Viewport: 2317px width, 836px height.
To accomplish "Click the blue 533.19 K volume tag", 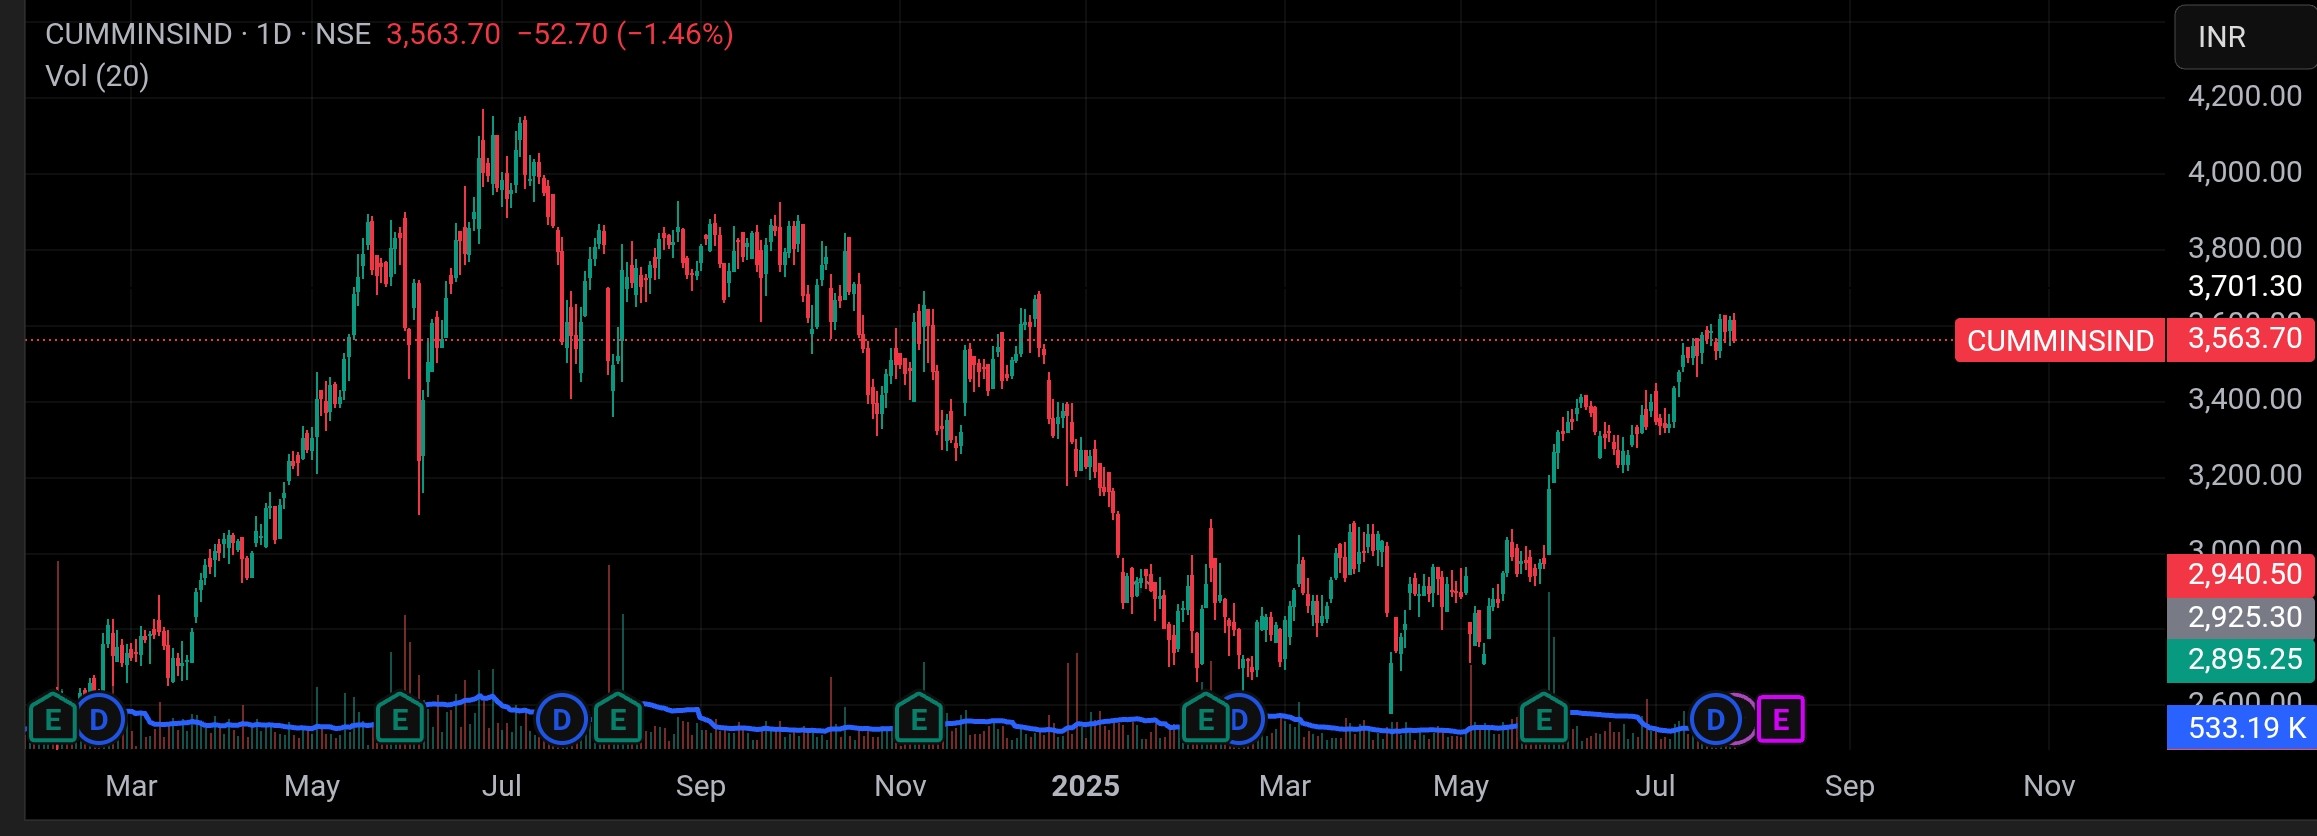I will click(2242, 728).
